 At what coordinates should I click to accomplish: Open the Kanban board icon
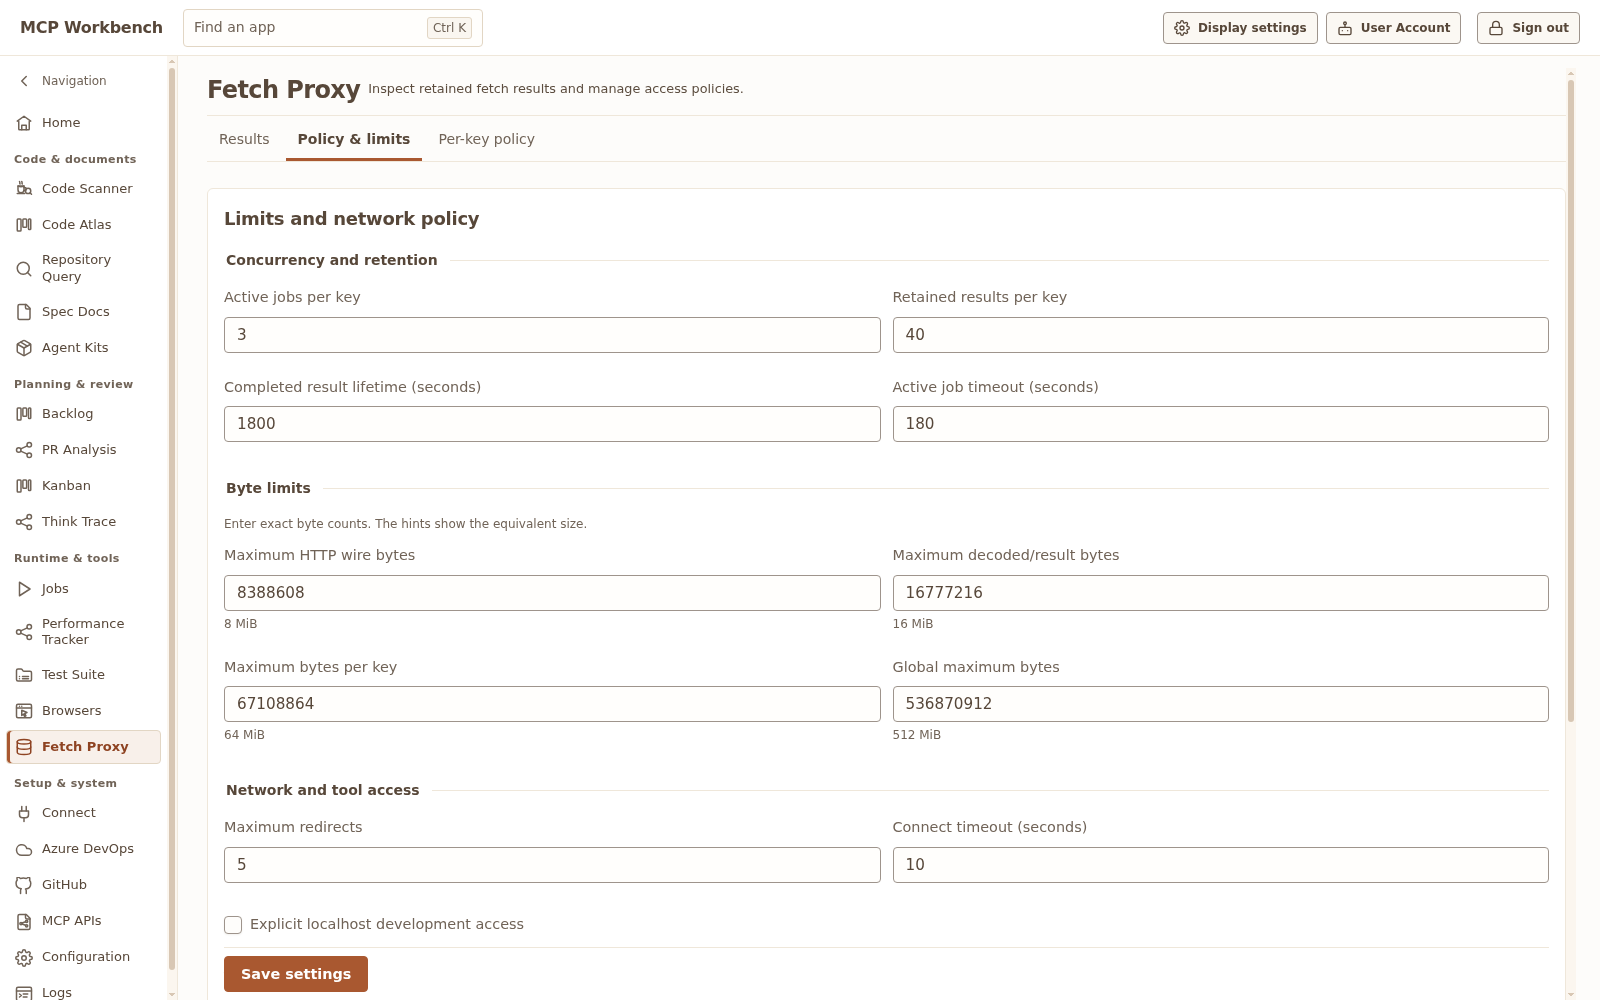tap(24, 486)
